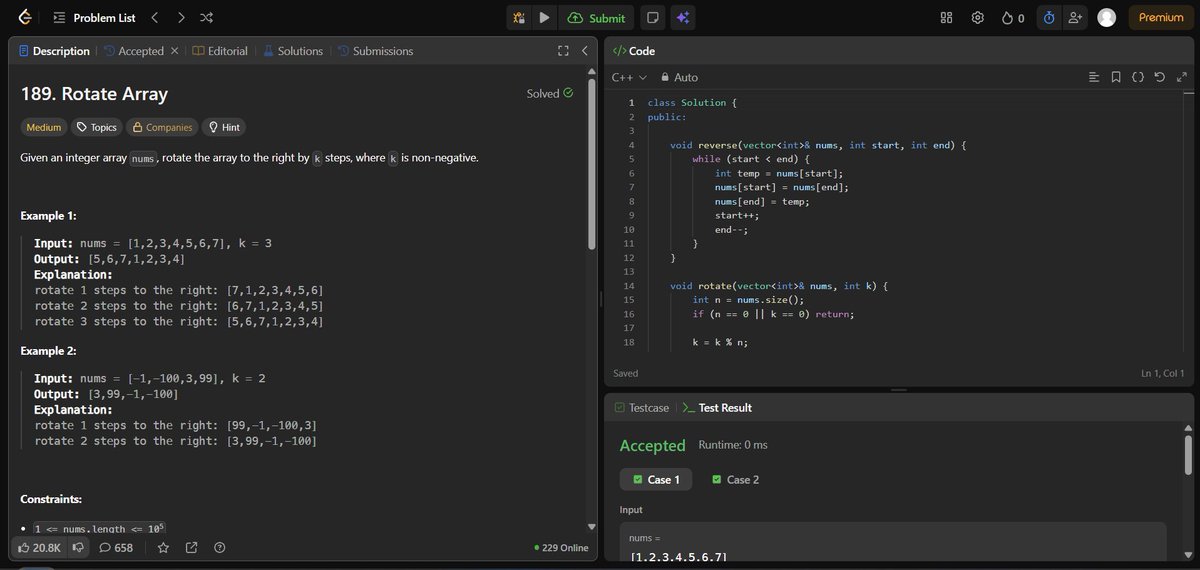Click the Solved status label

point(550,93)
